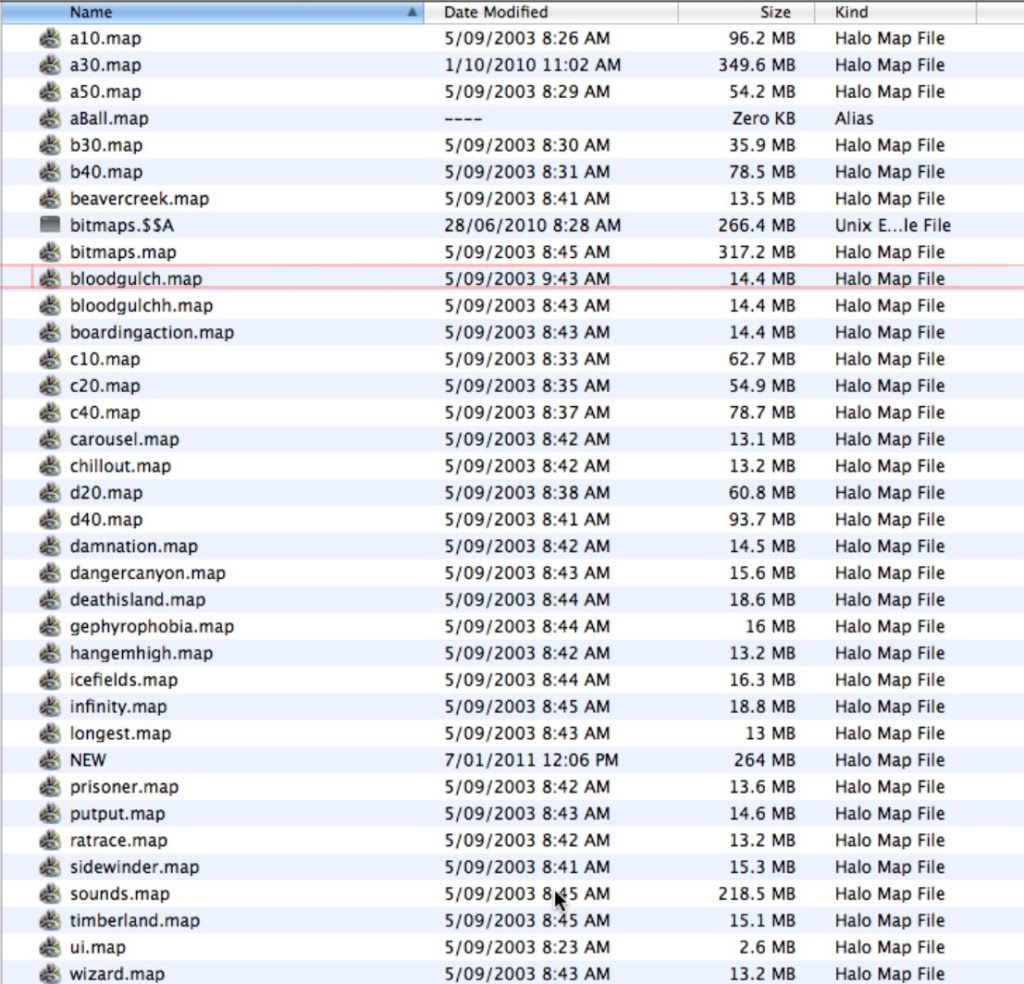This screenshot has width=1024, height=984.
Task: Click the 5/09/2003 9:43 AM date
Action: [527, 279]
